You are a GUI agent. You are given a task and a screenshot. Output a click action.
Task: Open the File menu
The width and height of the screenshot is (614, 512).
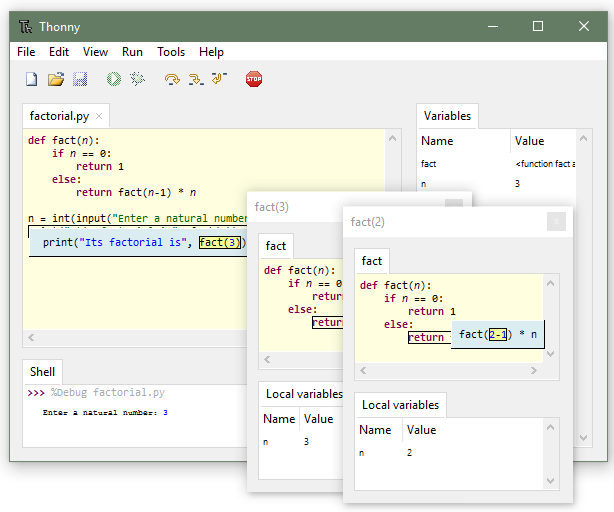coord(26,52)
